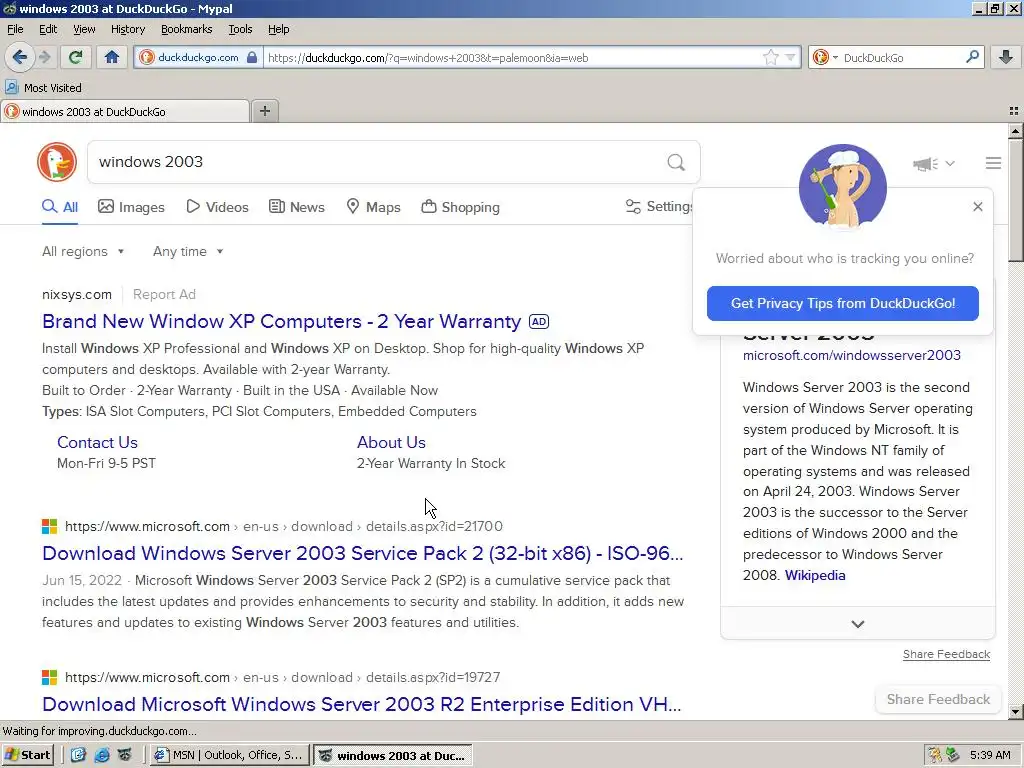1024x768 pixels.
Task: Switch to the Maps tab
Action: click(373, 207)
